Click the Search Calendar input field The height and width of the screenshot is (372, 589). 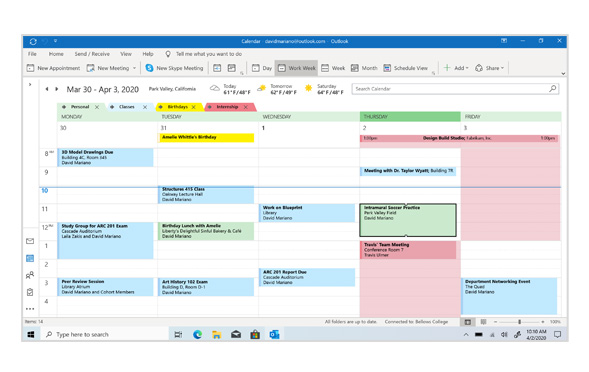450,89
